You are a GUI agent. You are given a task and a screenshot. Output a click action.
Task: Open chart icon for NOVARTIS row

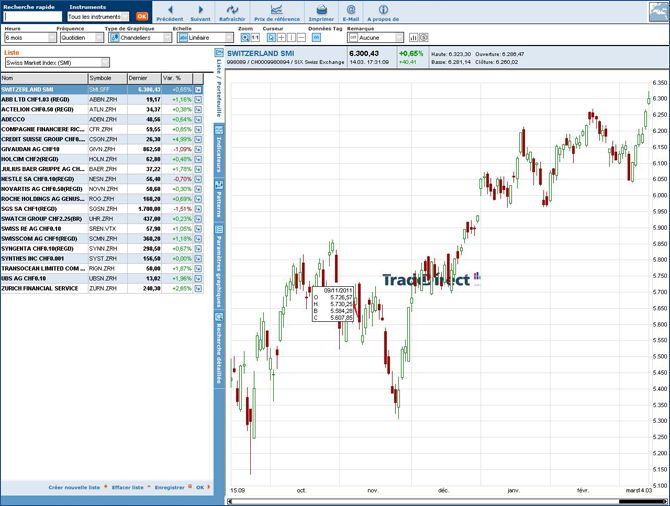(198, 189)
